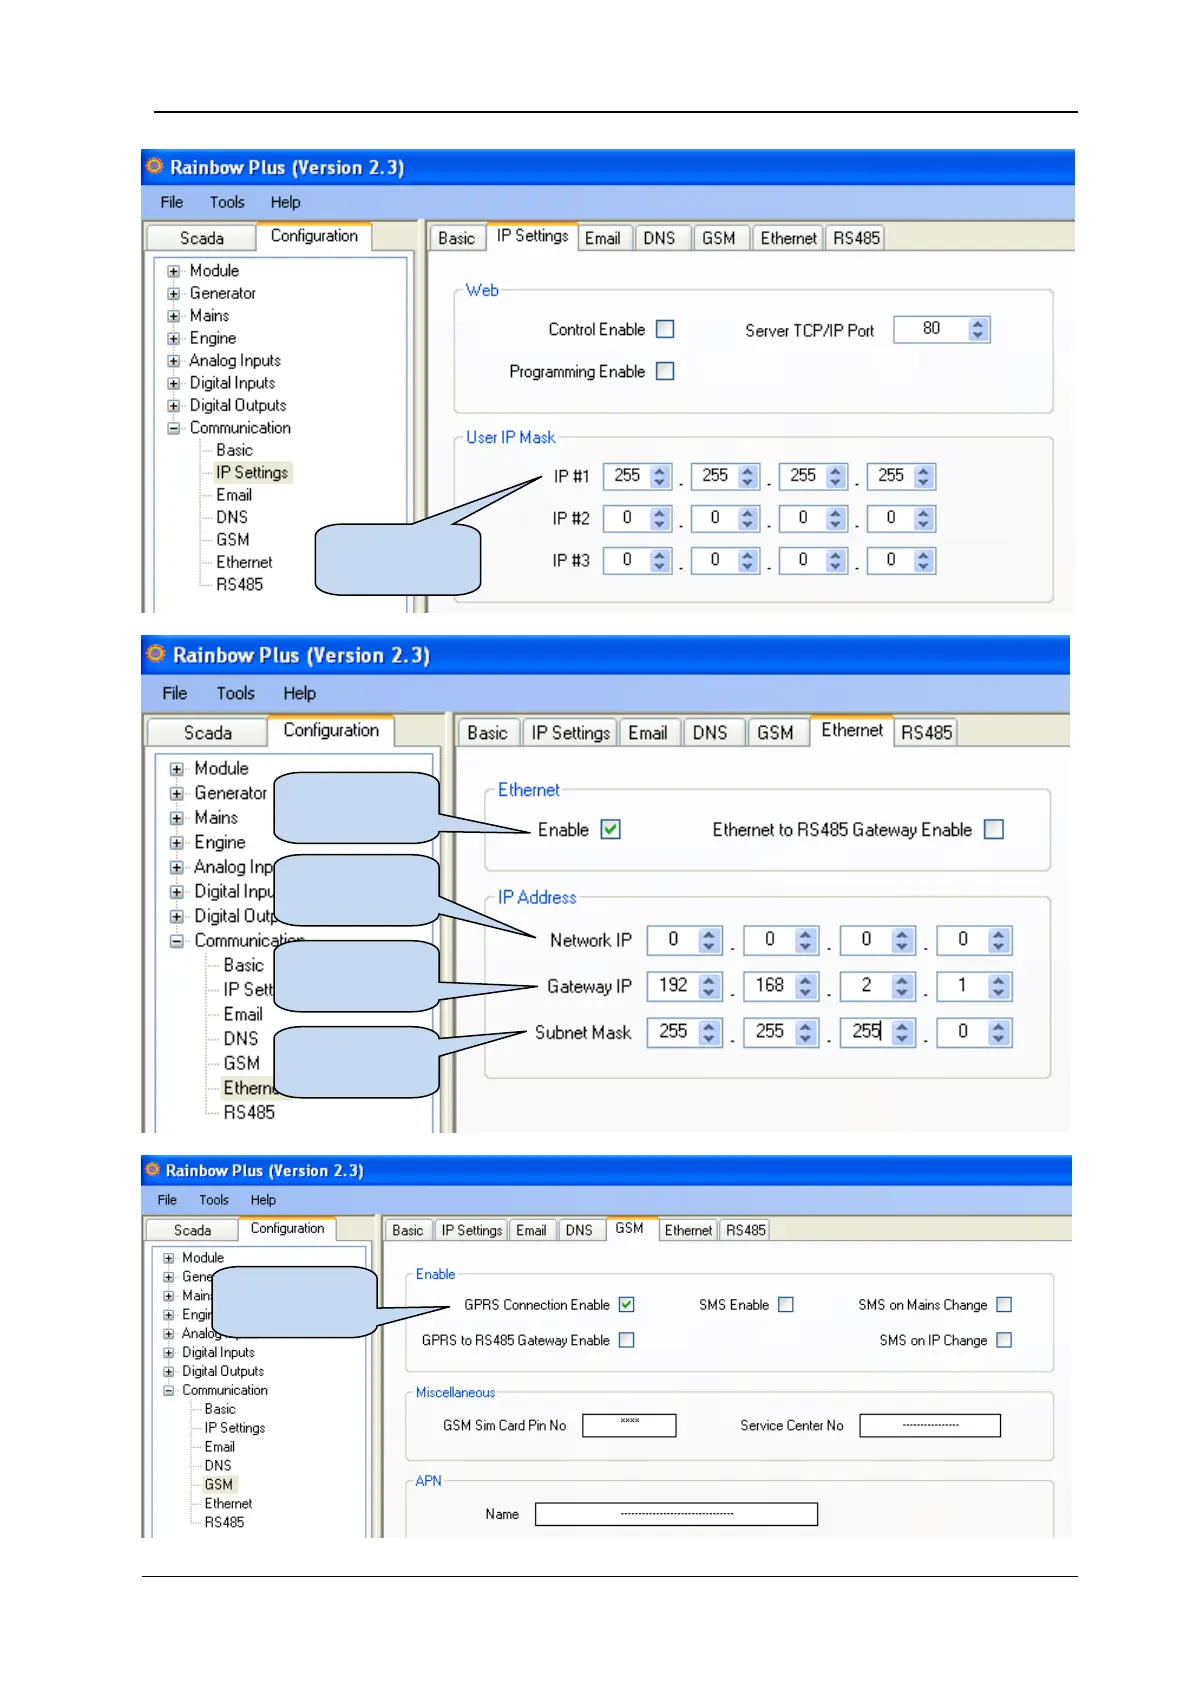The width and height of the screenshot is (1191, 1684).
Task: Click the APN Name field
Action: [x=676, y=1514]
